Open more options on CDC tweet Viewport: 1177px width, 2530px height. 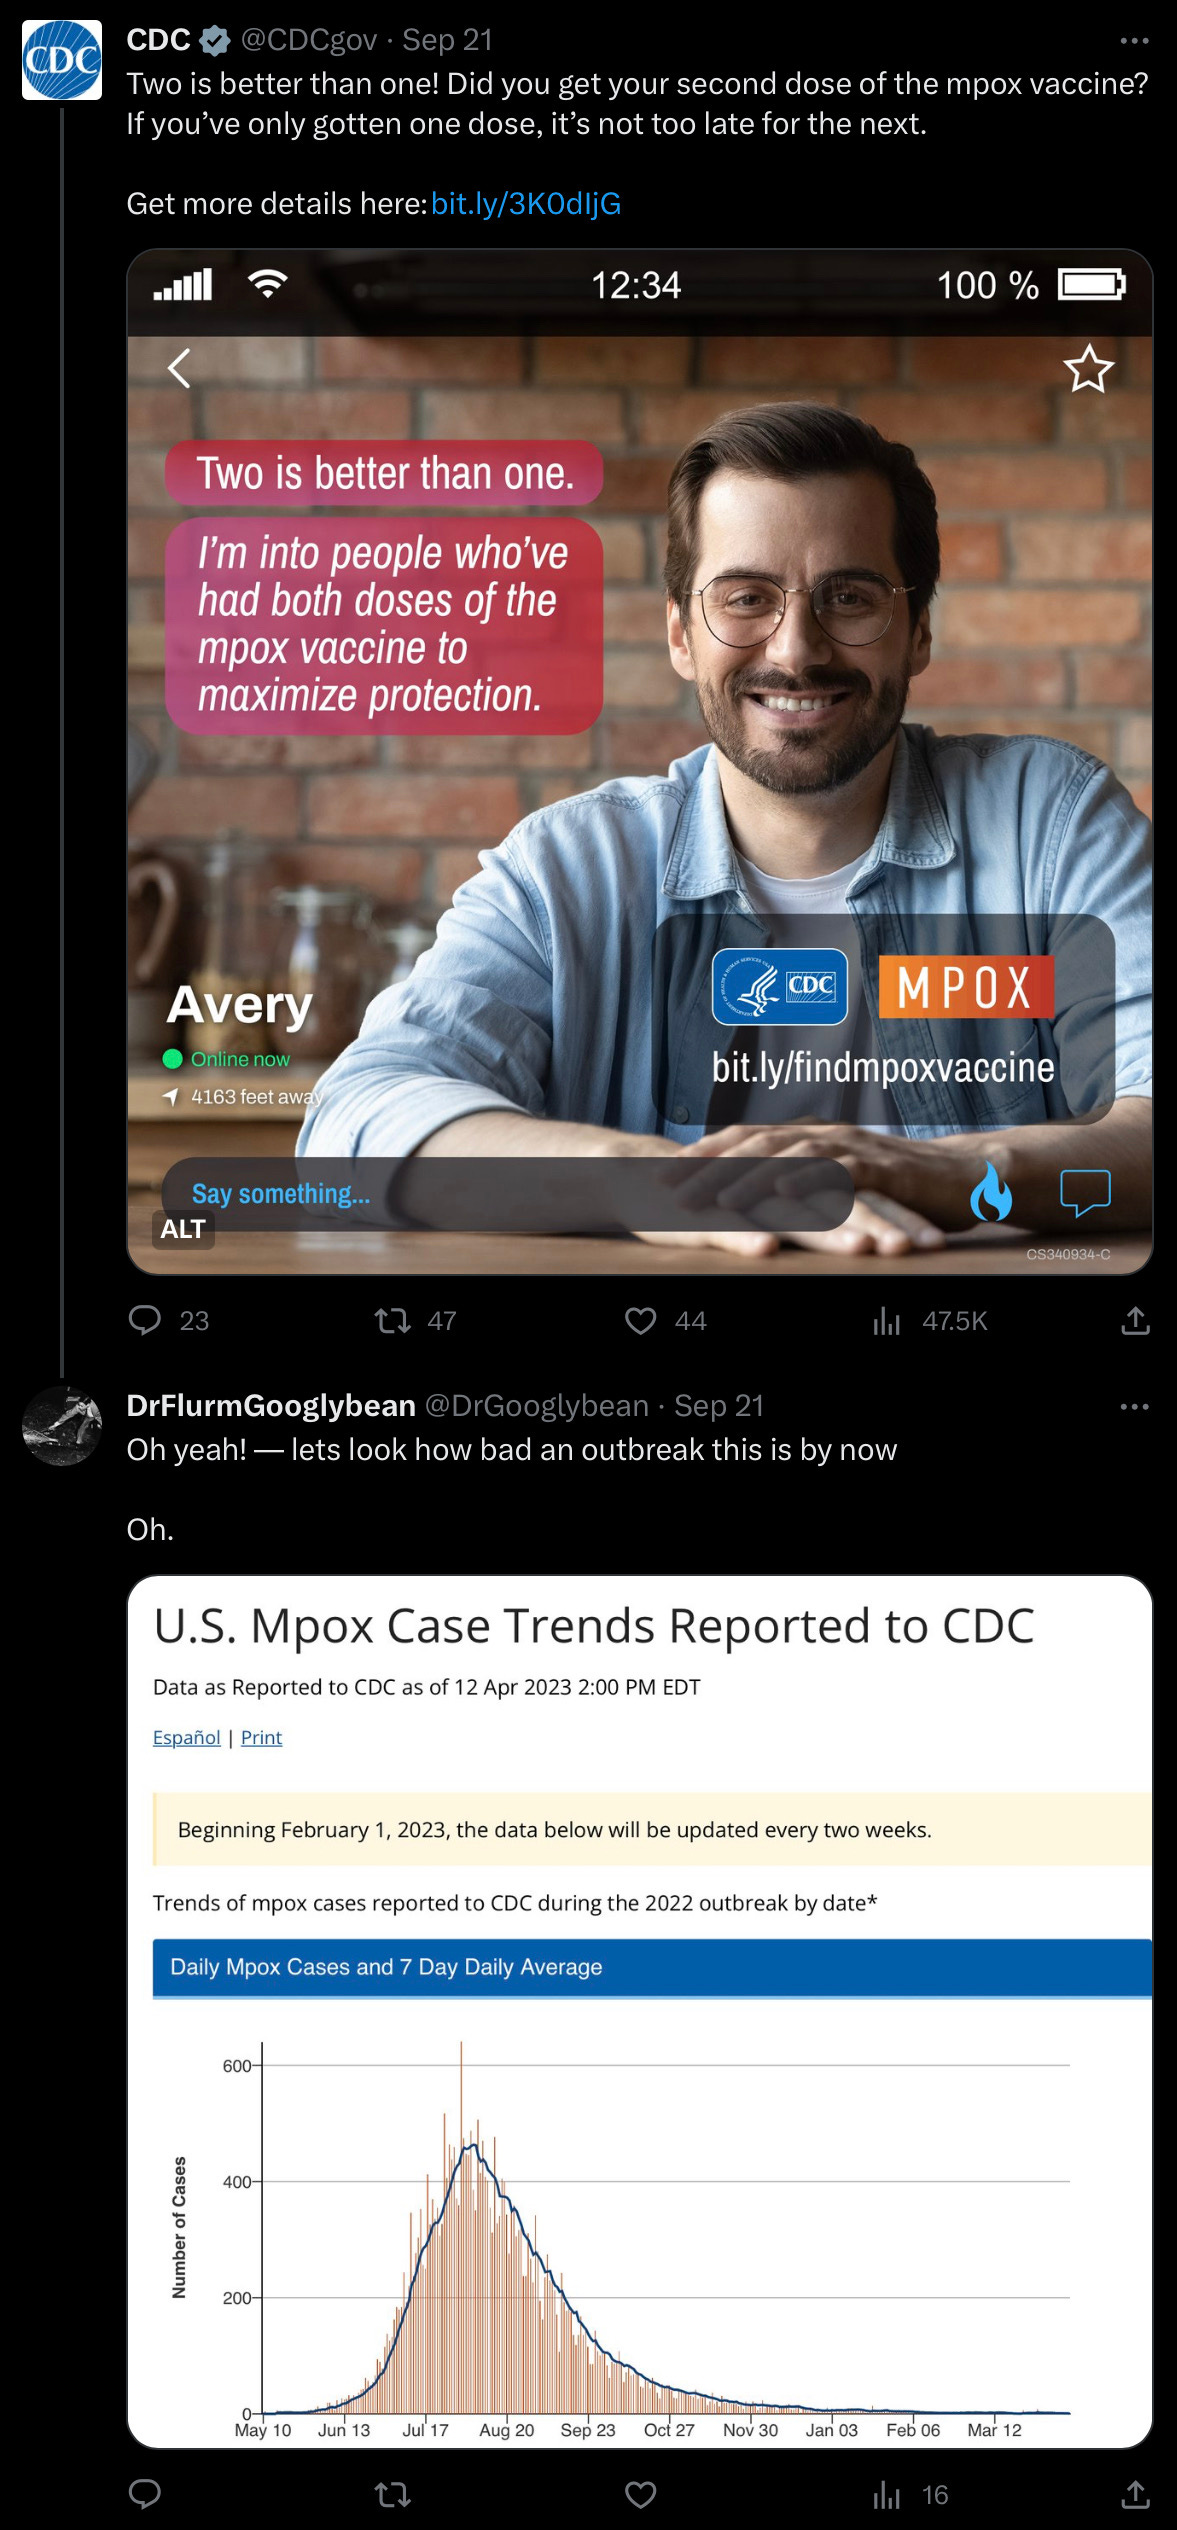pos(1134,41)
